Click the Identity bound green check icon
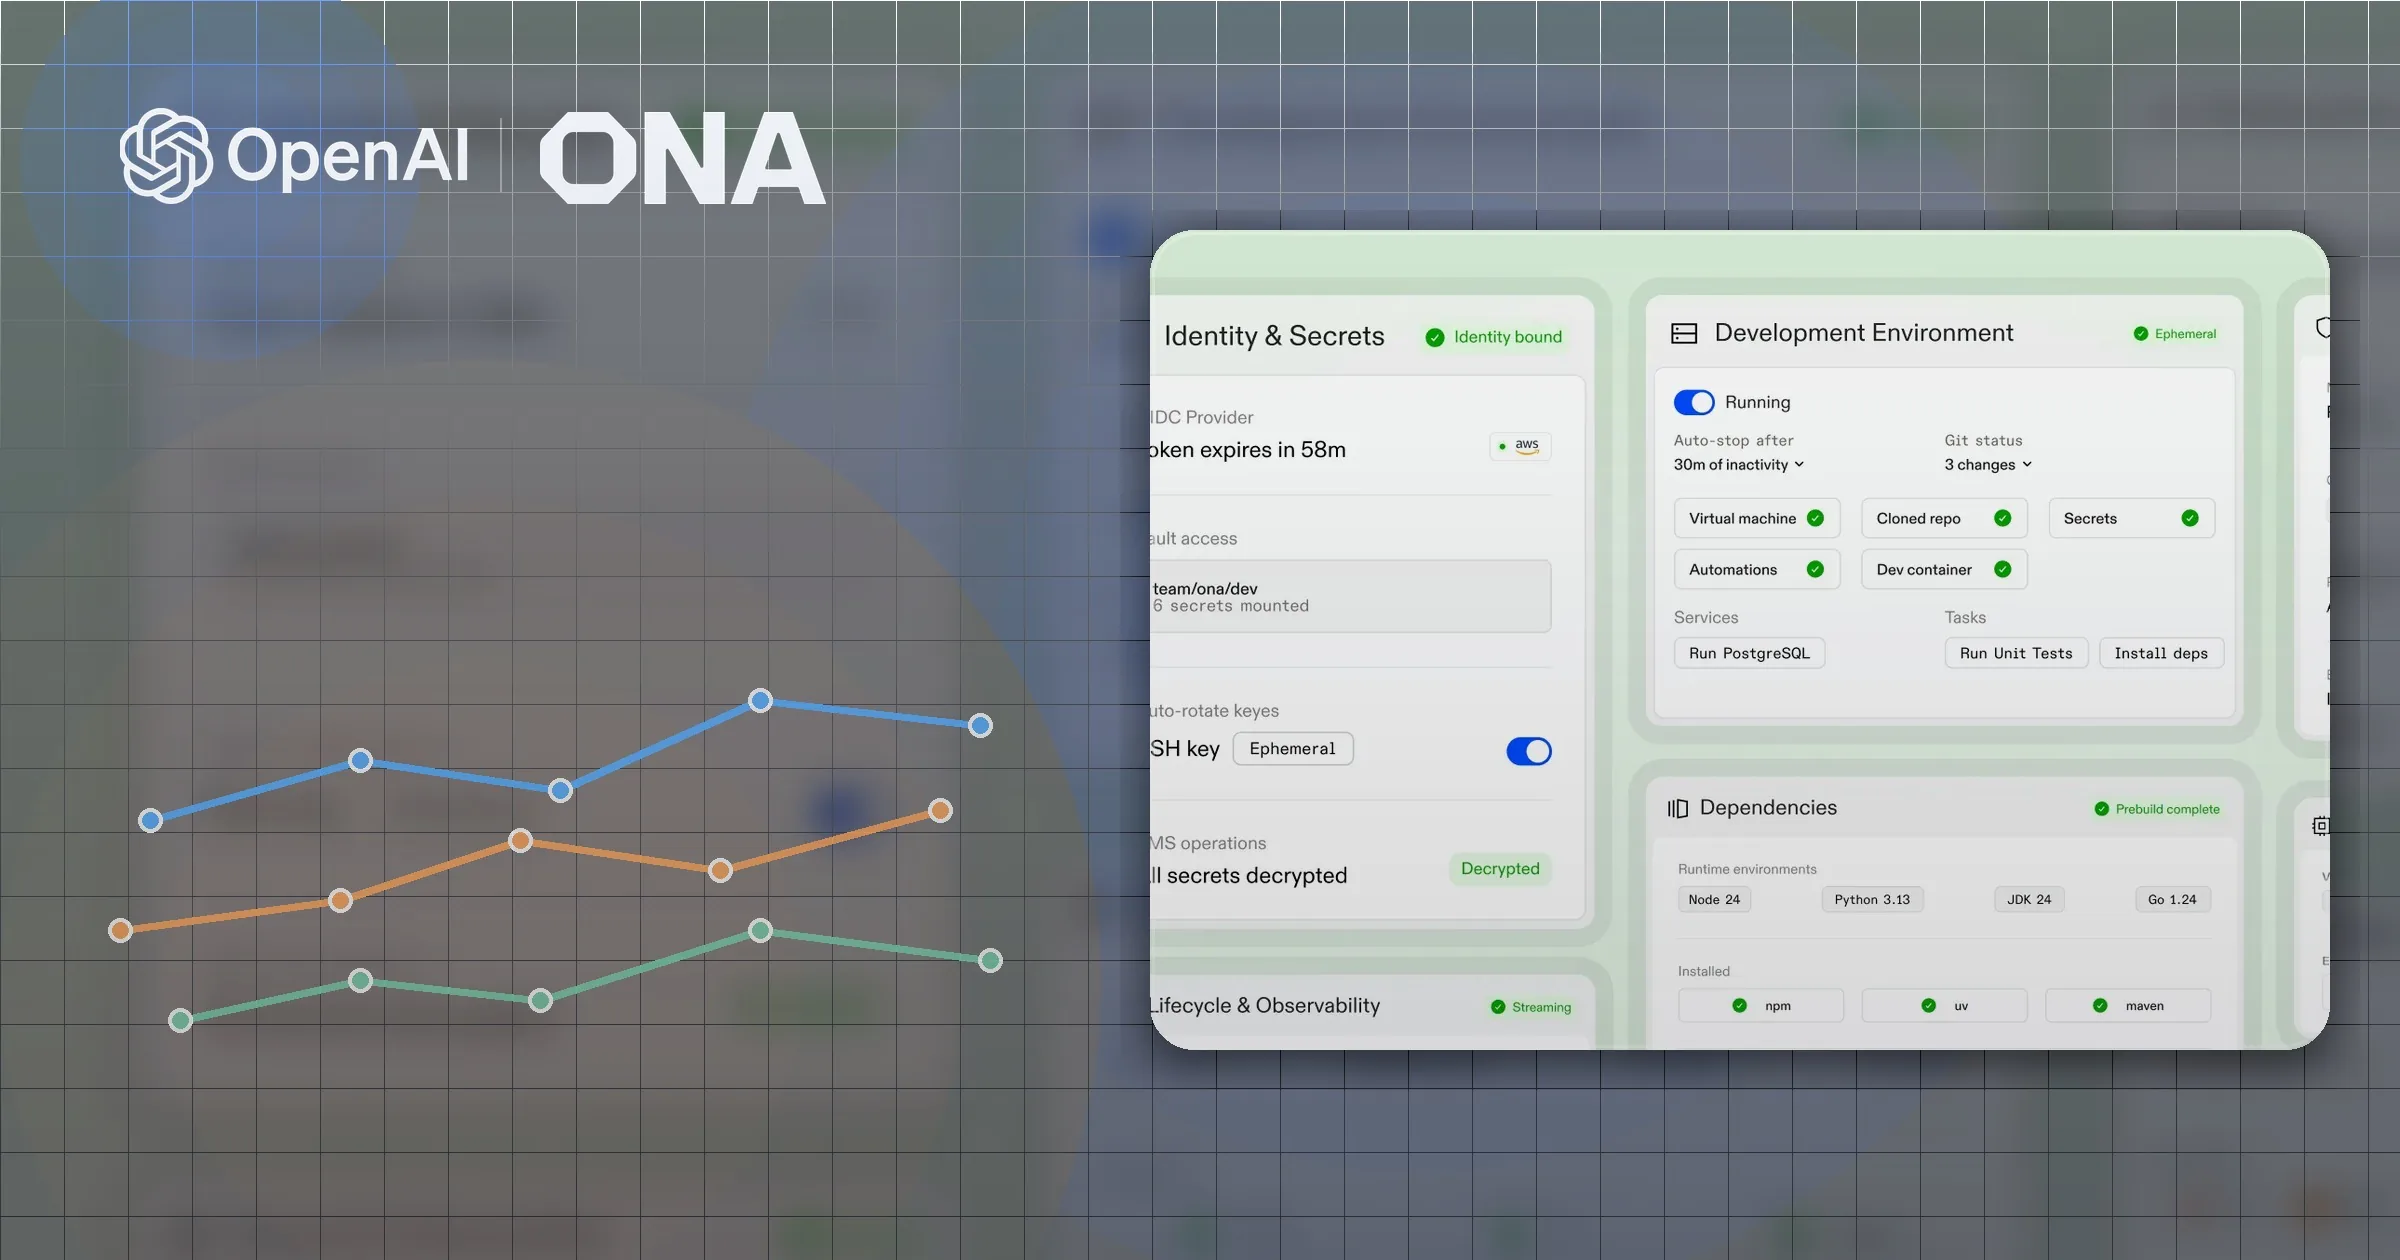 (1435, 337)
